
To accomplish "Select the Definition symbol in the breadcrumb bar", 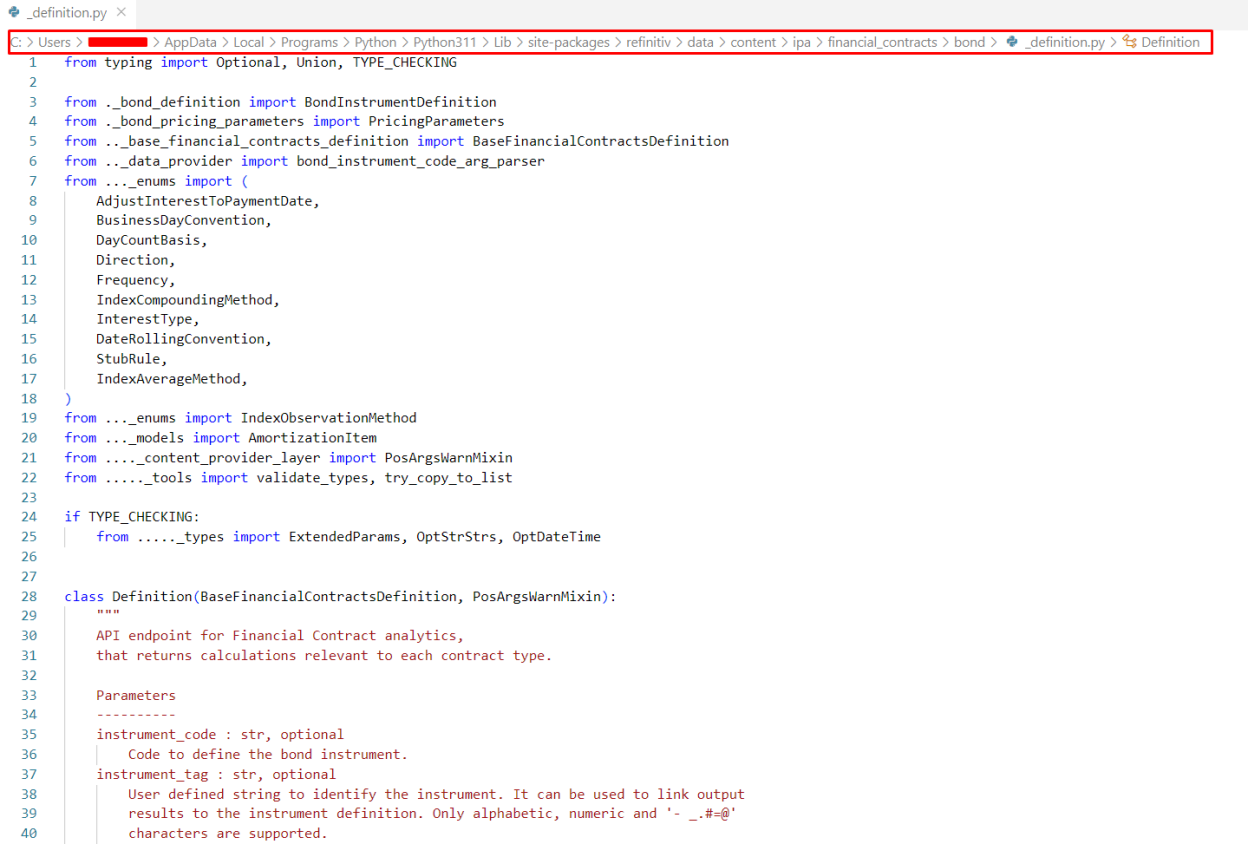I will pyautogui.click(x=1172, y=42).
